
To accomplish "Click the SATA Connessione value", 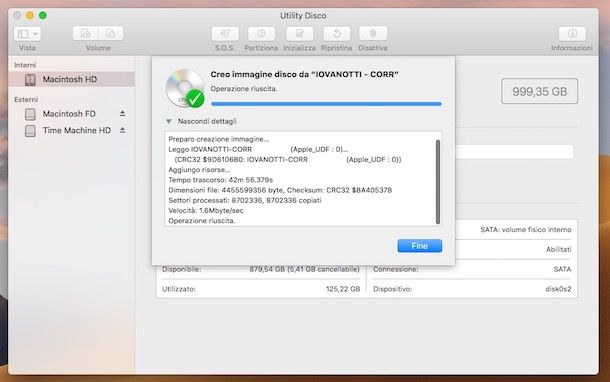I will (562, 269).
